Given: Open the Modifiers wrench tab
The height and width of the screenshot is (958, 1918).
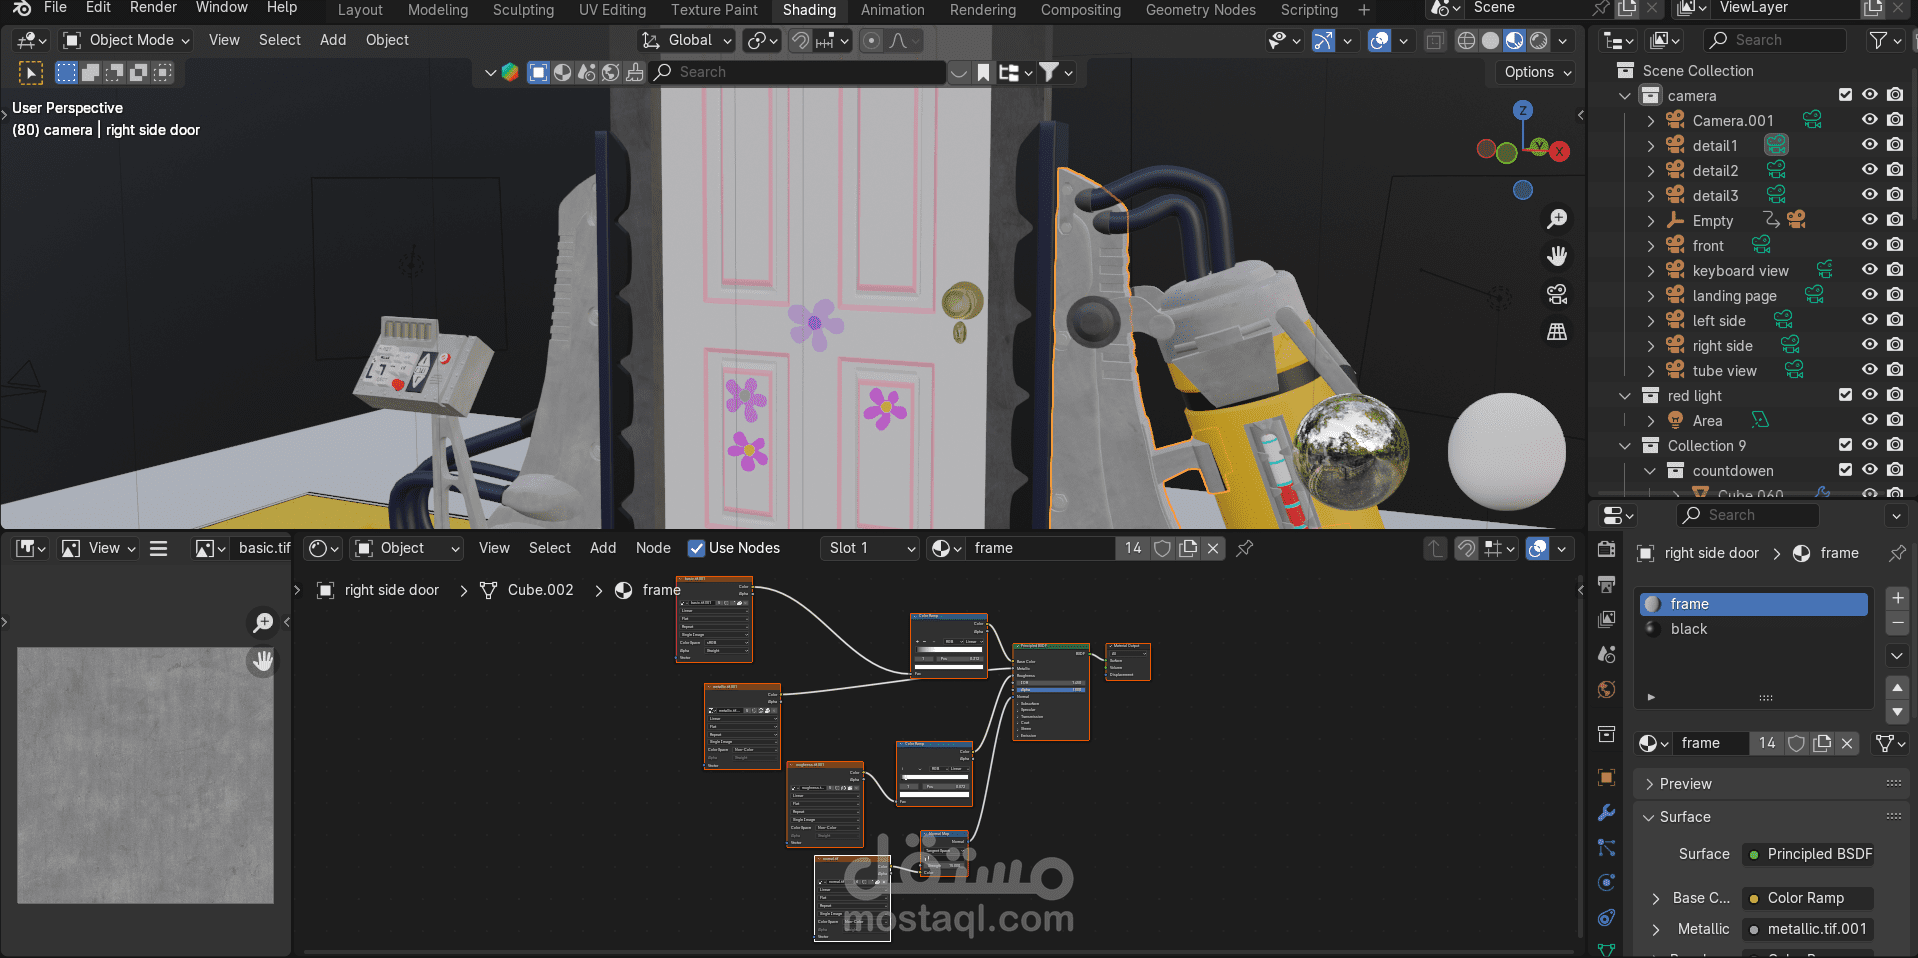Looking at the screenshot, I should point(1607,813).
